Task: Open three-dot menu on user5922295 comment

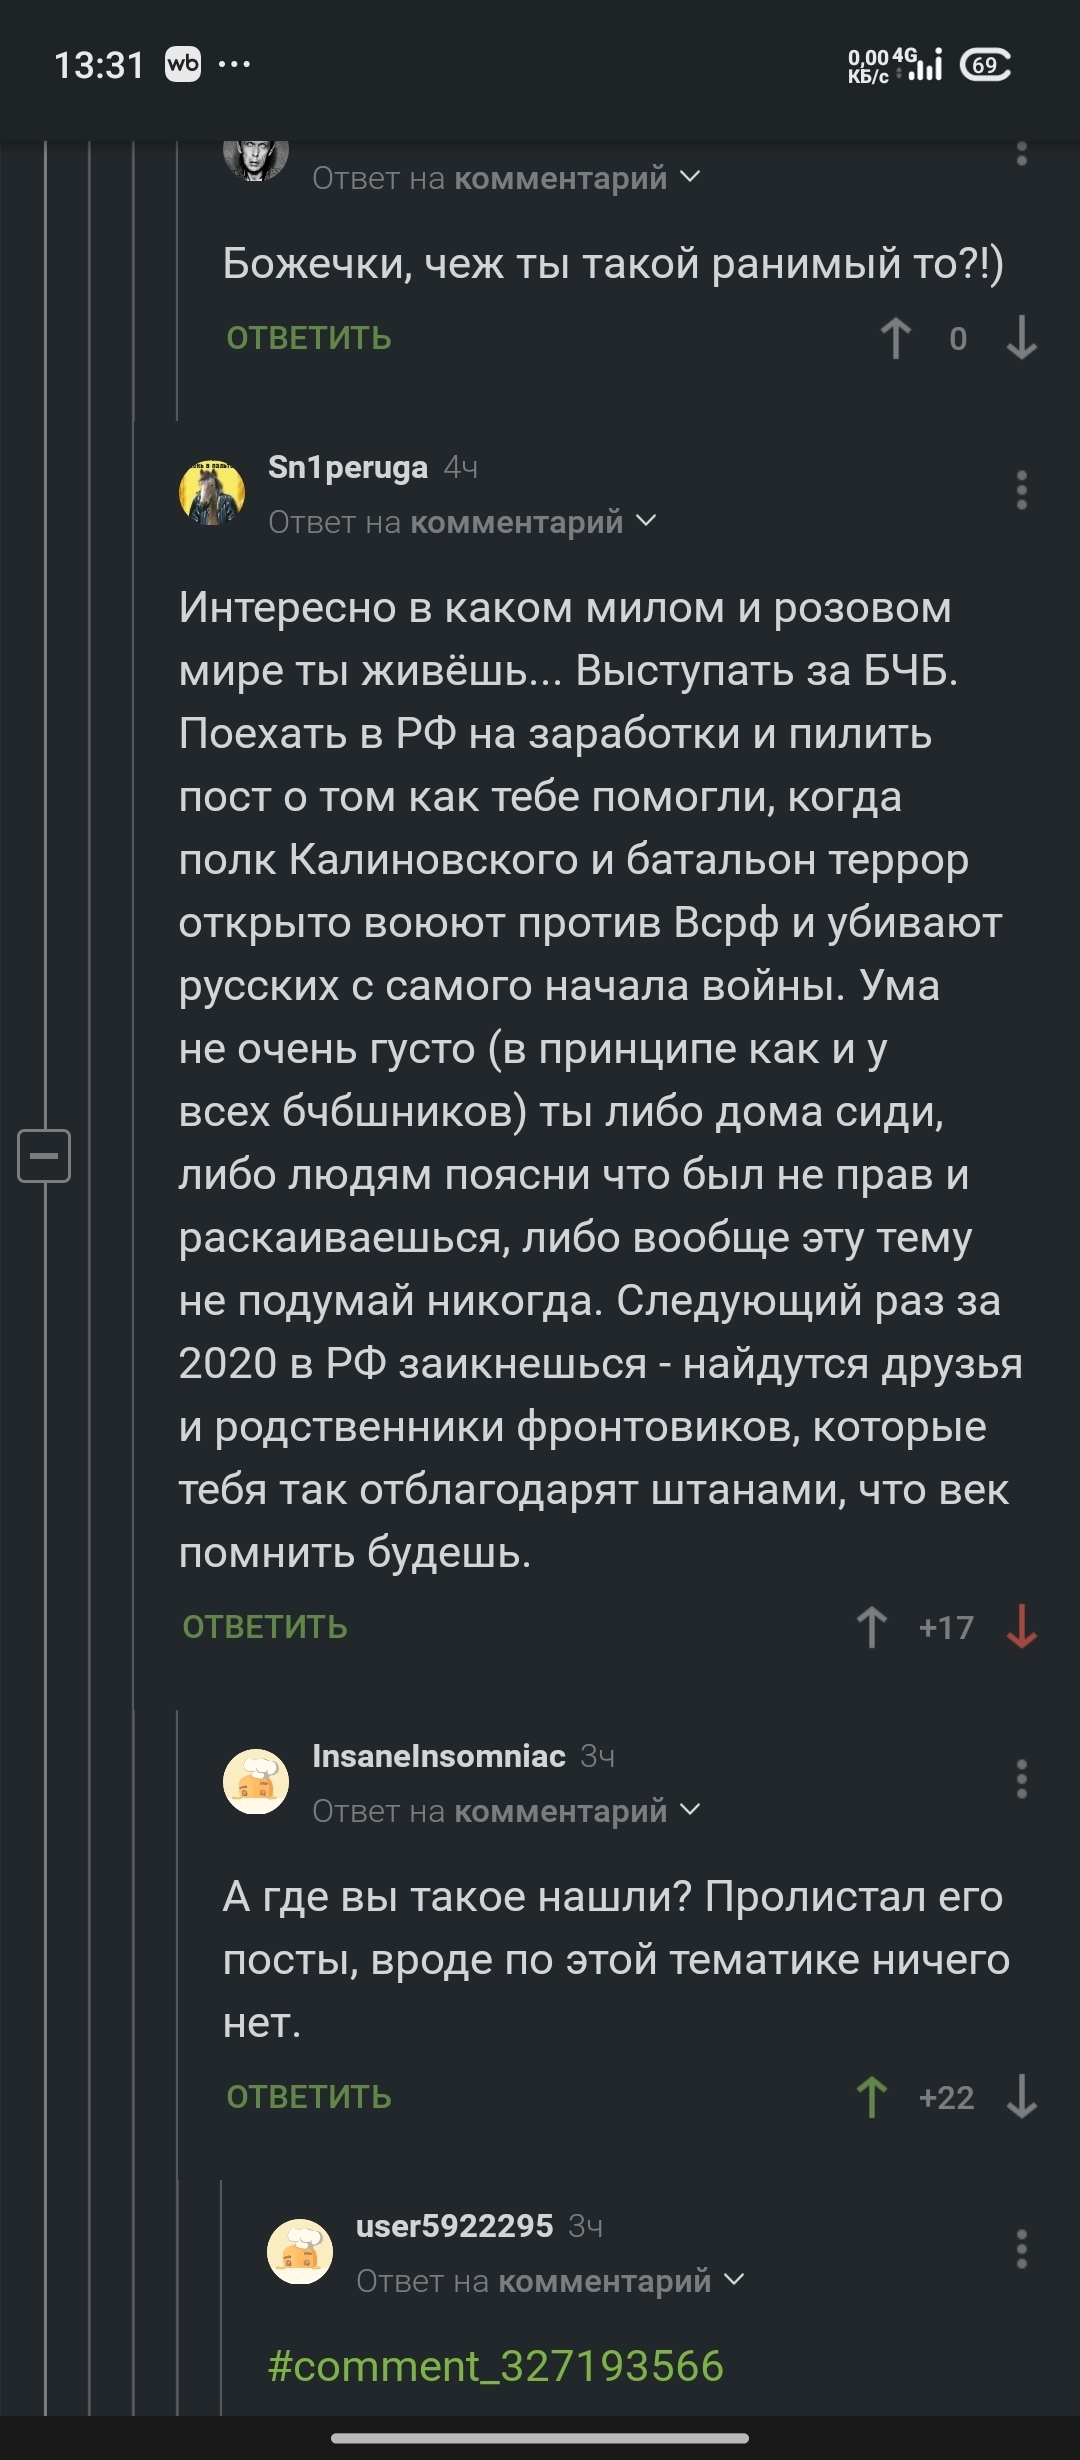Action: [1021, 2249]
